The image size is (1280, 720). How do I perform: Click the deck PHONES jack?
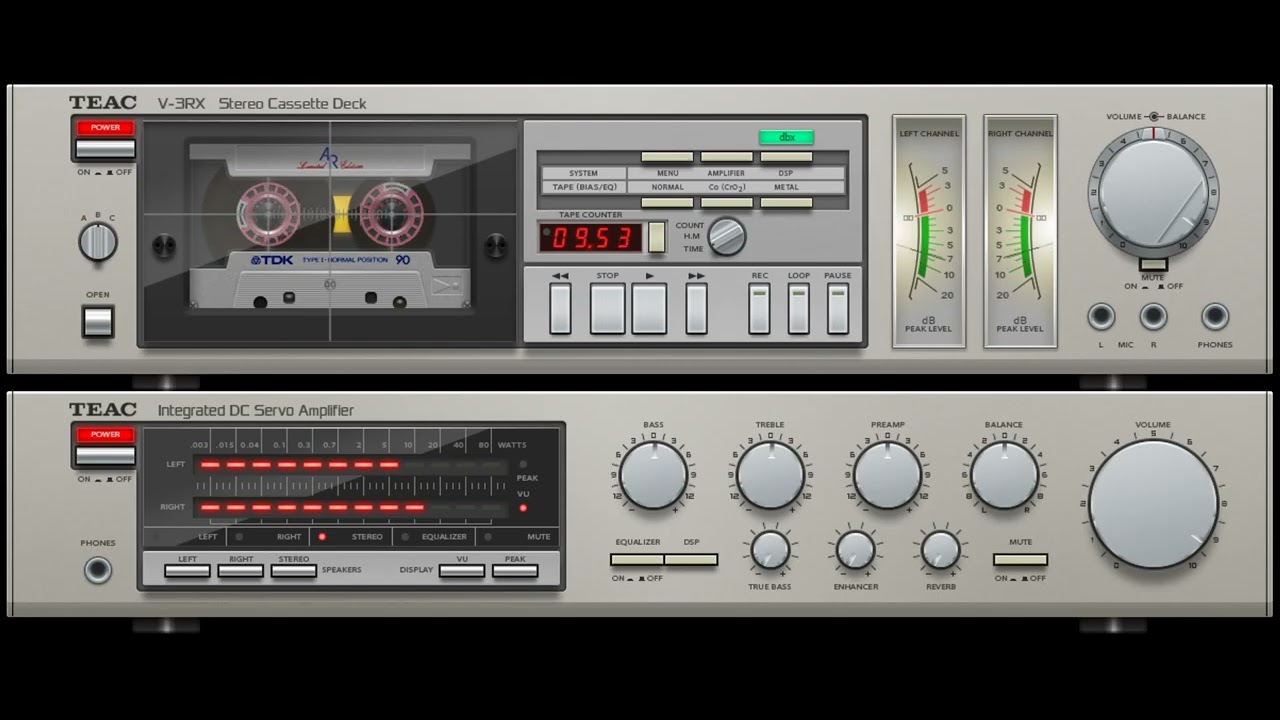pyautogui.click(x=1215, y=317)
